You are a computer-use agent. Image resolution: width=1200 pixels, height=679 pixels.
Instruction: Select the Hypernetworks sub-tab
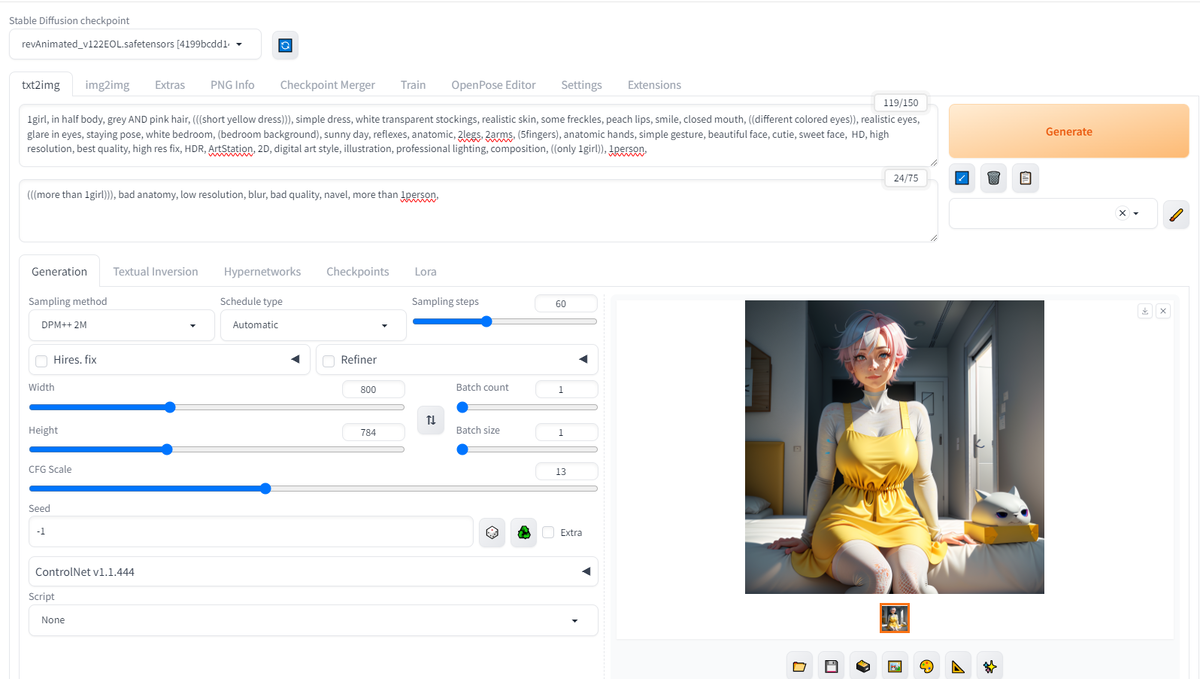tap(262, 271)
